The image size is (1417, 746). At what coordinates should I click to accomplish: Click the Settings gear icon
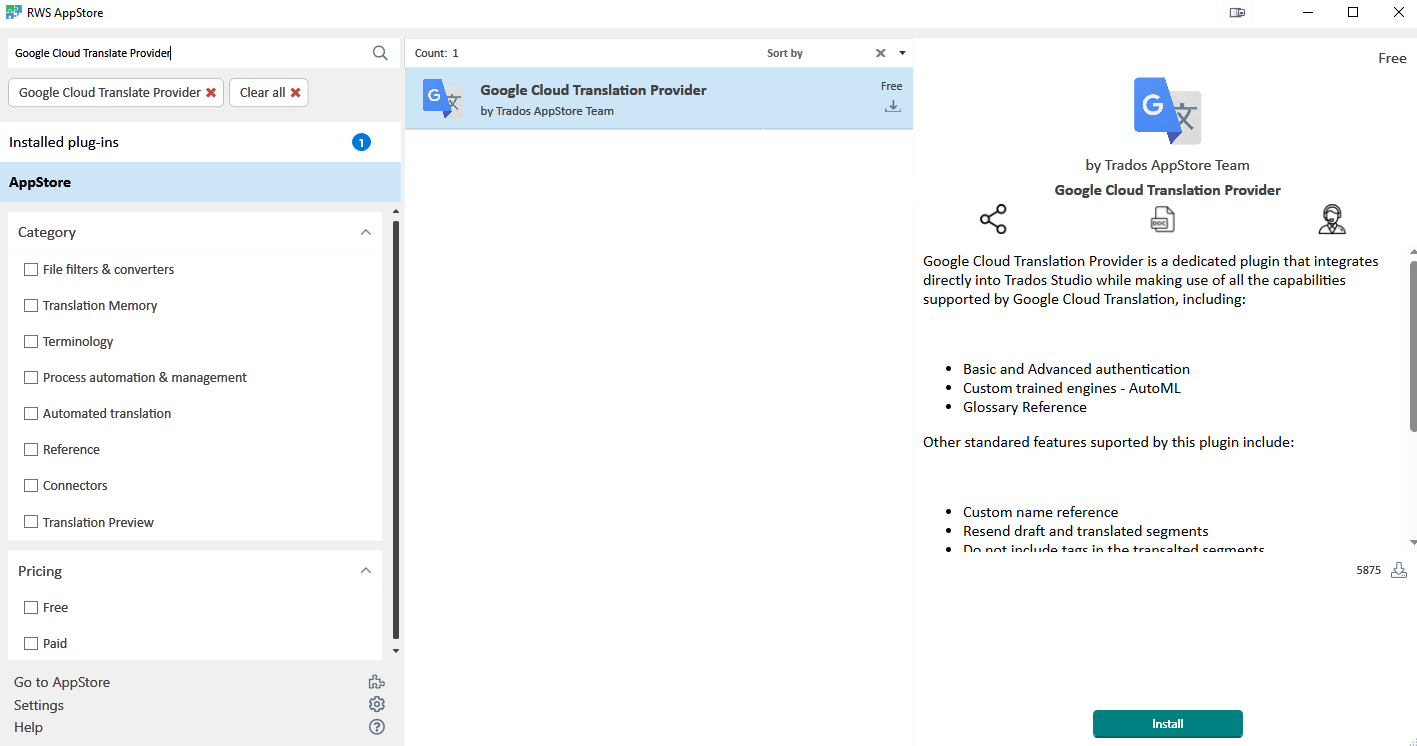tap(377, 704)
